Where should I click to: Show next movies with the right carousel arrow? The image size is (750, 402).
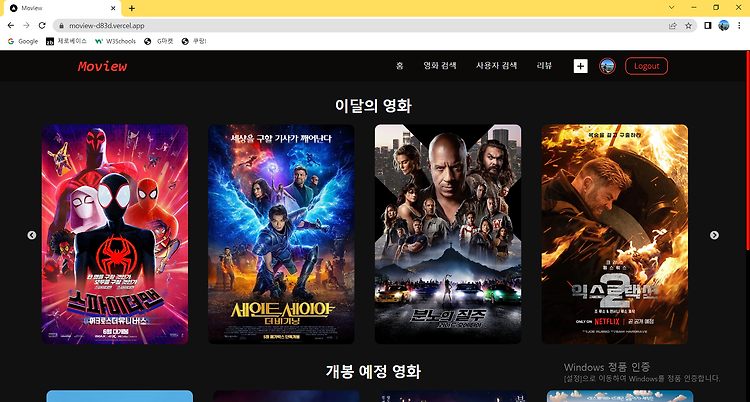(x=714, y=235)
